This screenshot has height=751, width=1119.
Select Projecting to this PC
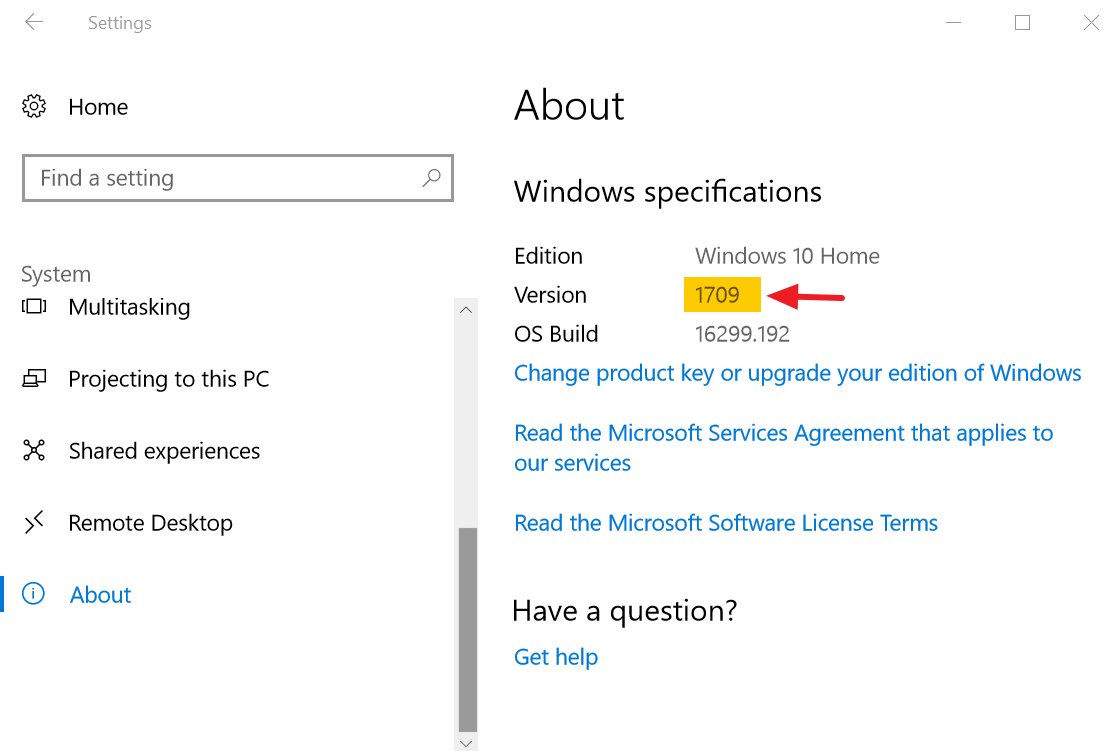(168, 379)
